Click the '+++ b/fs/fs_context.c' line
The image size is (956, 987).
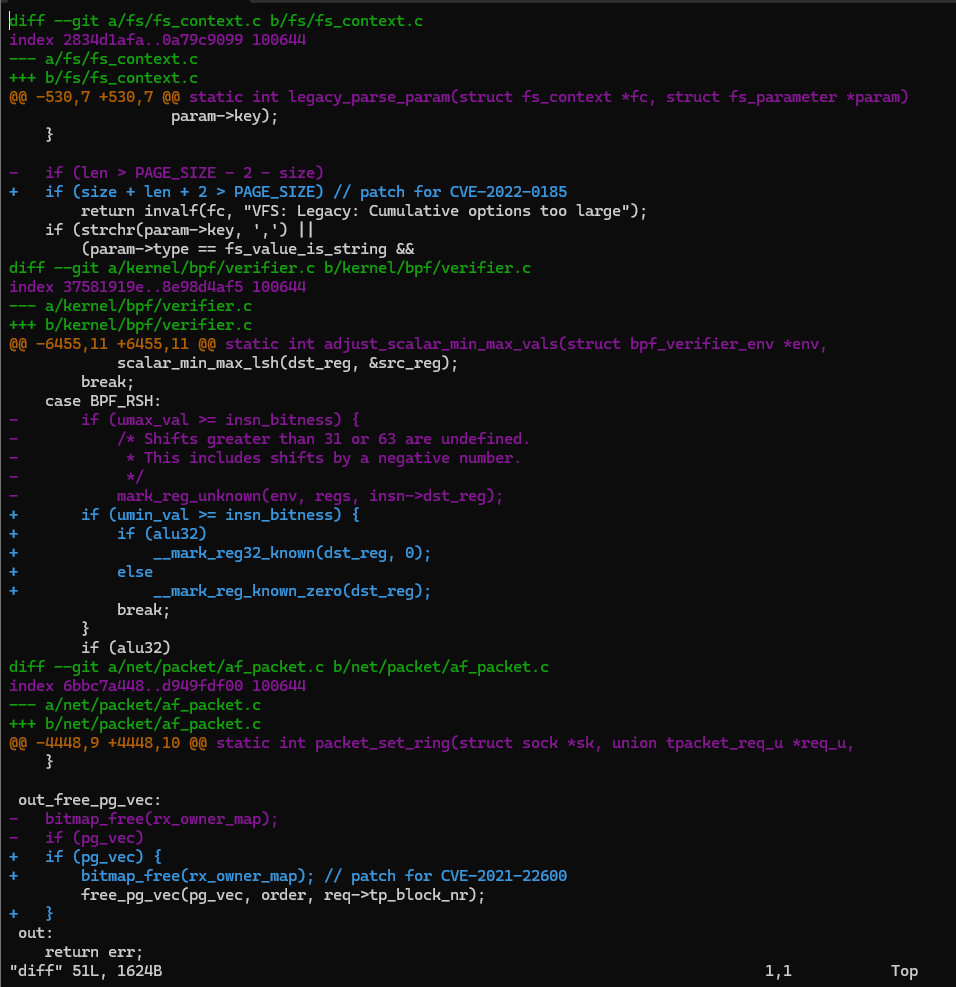103,77
